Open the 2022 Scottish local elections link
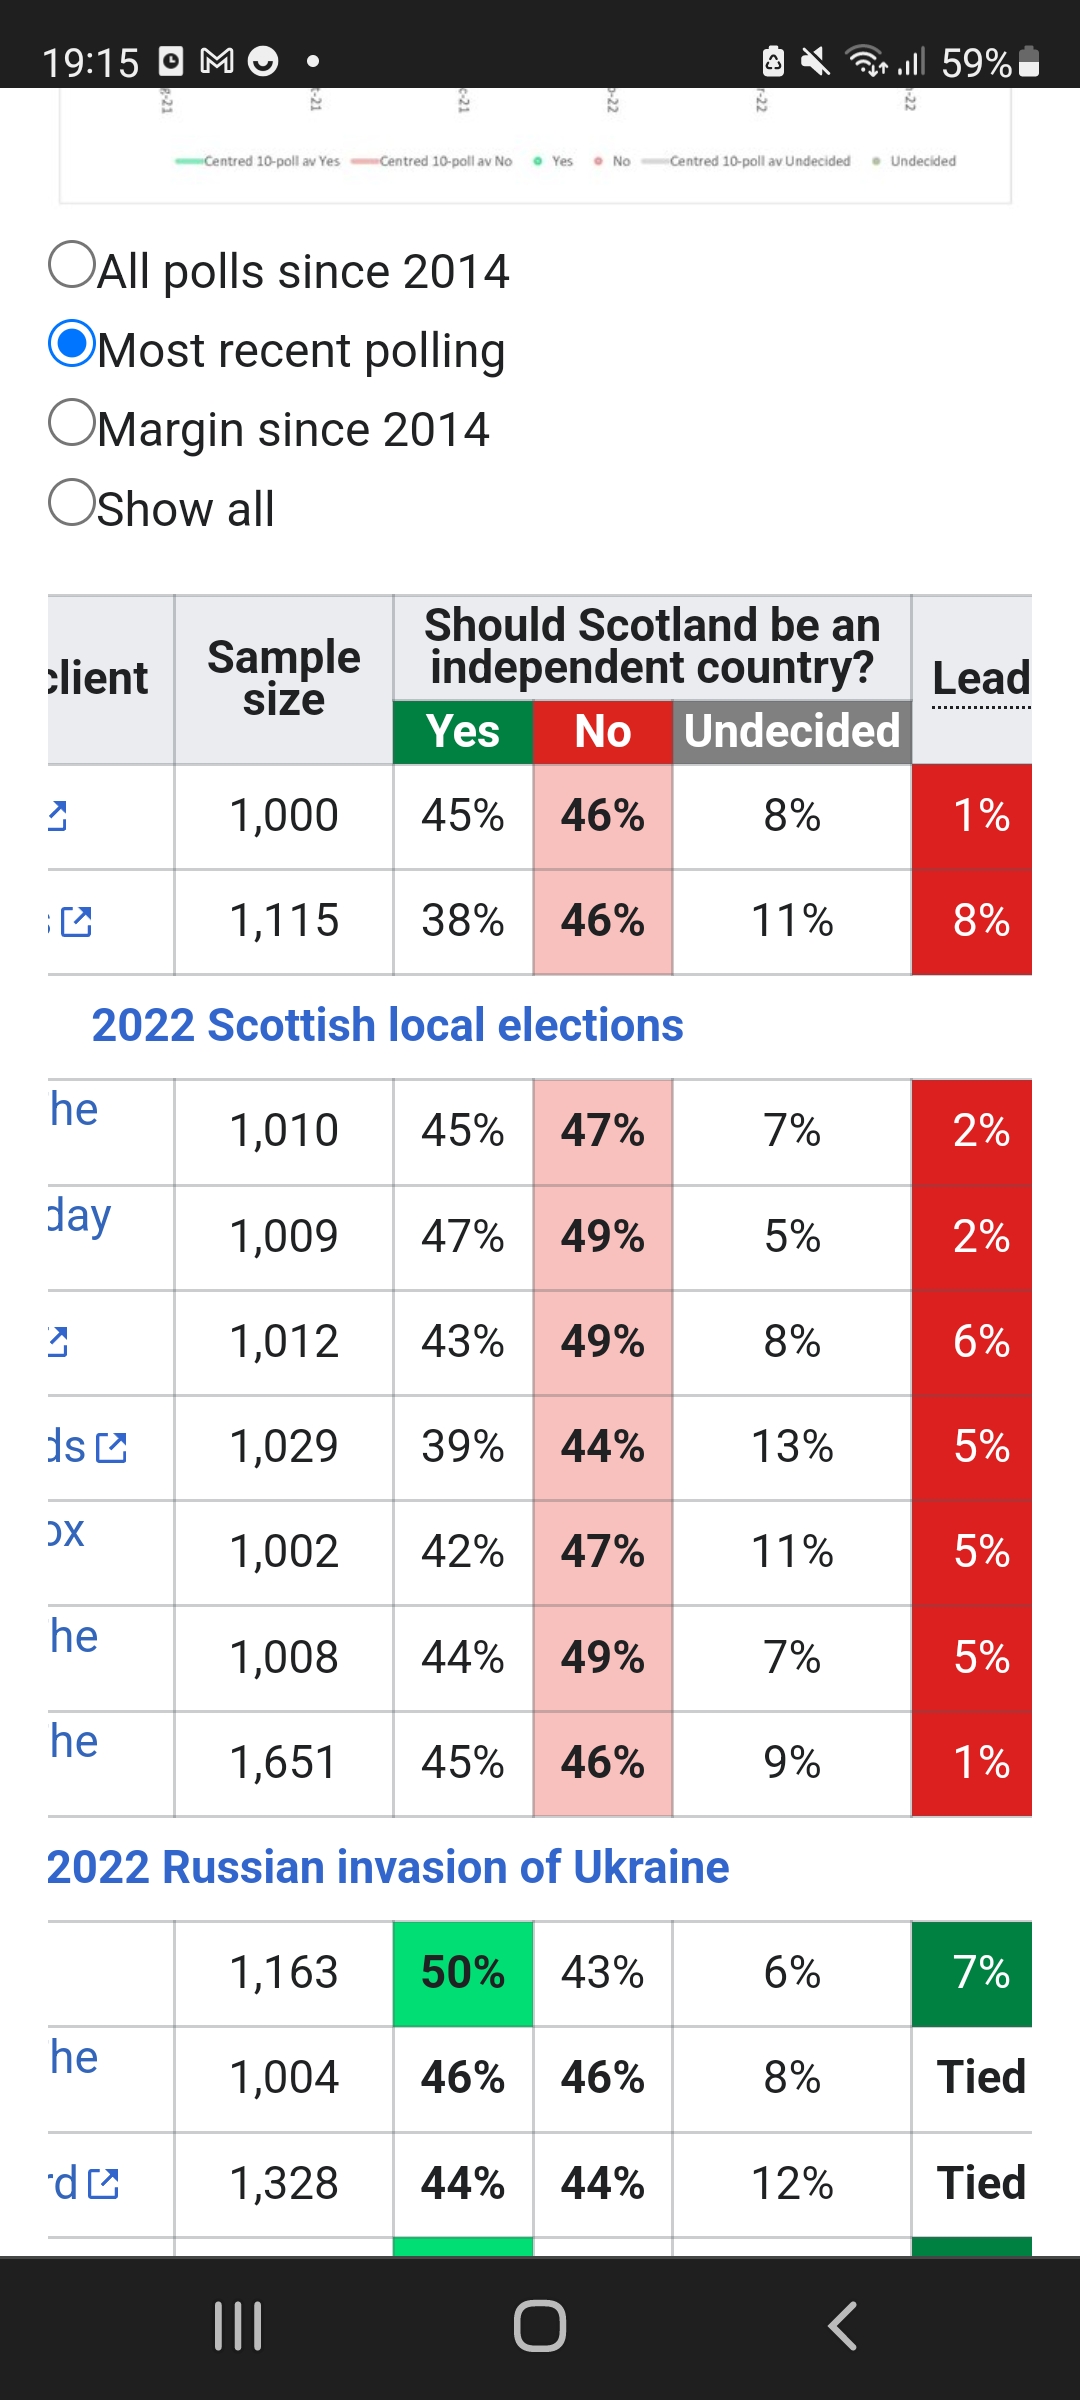This screenshot has height=2400, width=1080. click(x=387, y=1026)
